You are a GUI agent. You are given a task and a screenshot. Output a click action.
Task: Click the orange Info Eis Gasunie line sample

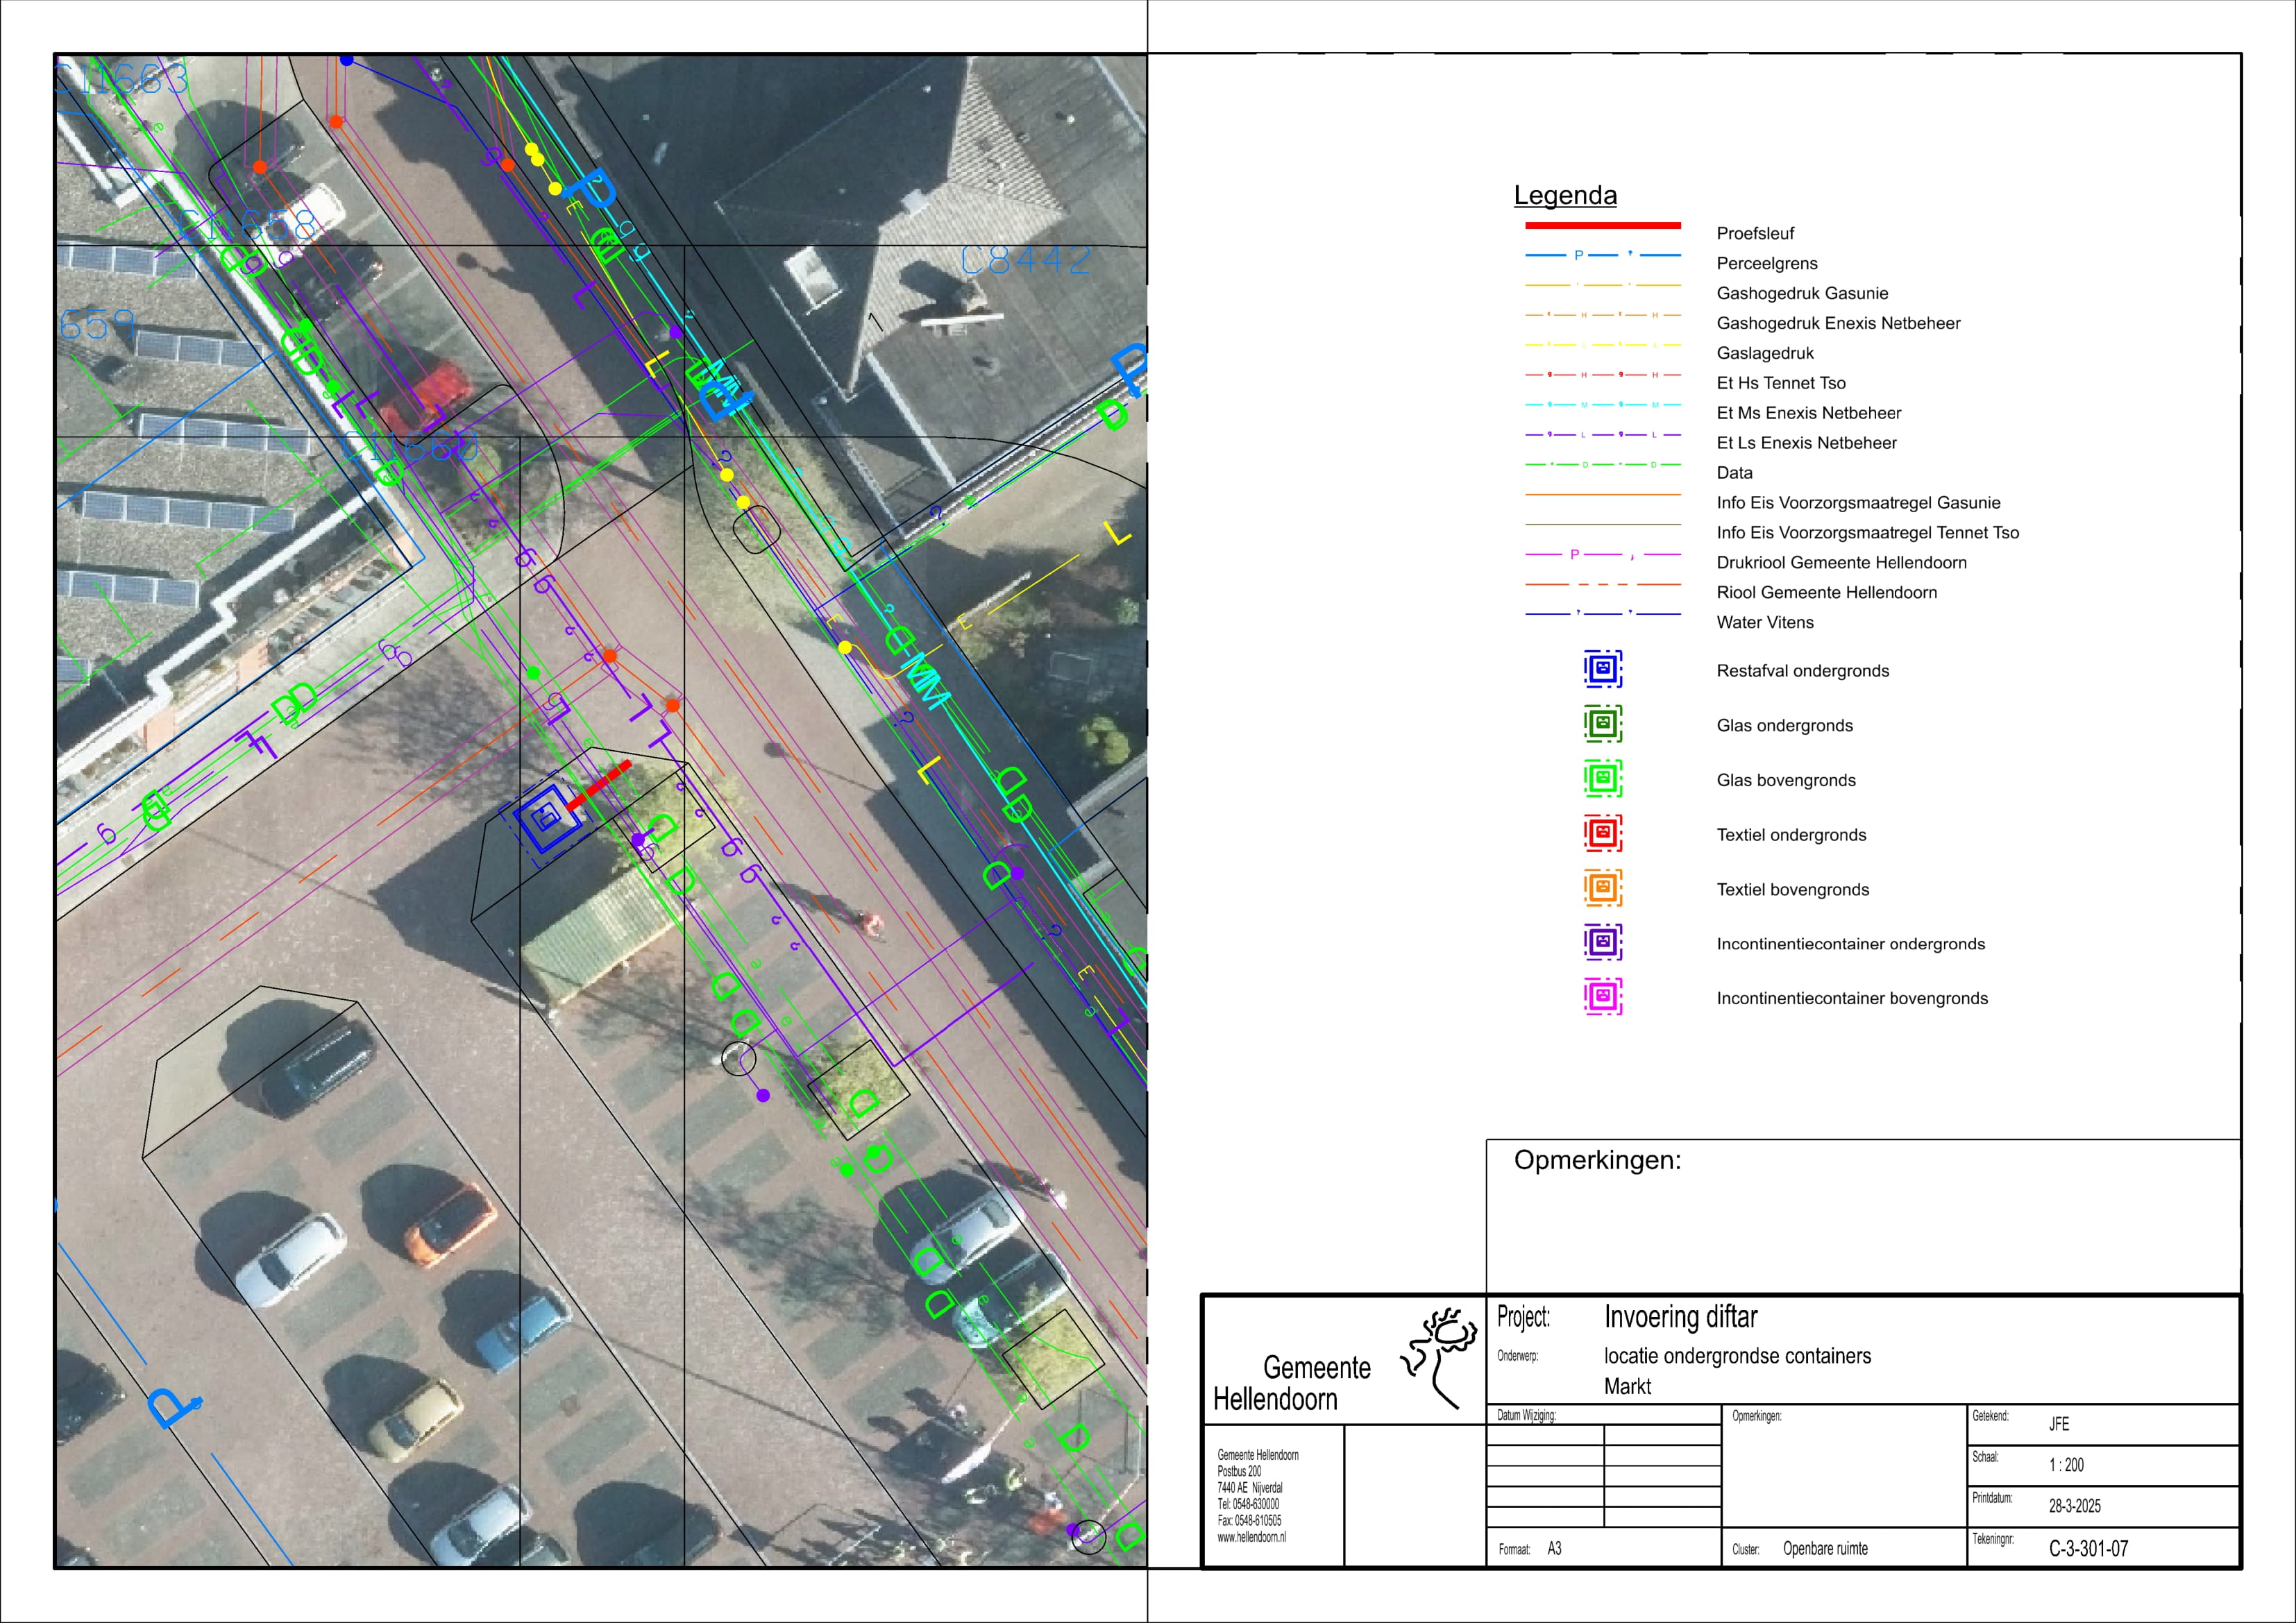(x=1602, y=495)
